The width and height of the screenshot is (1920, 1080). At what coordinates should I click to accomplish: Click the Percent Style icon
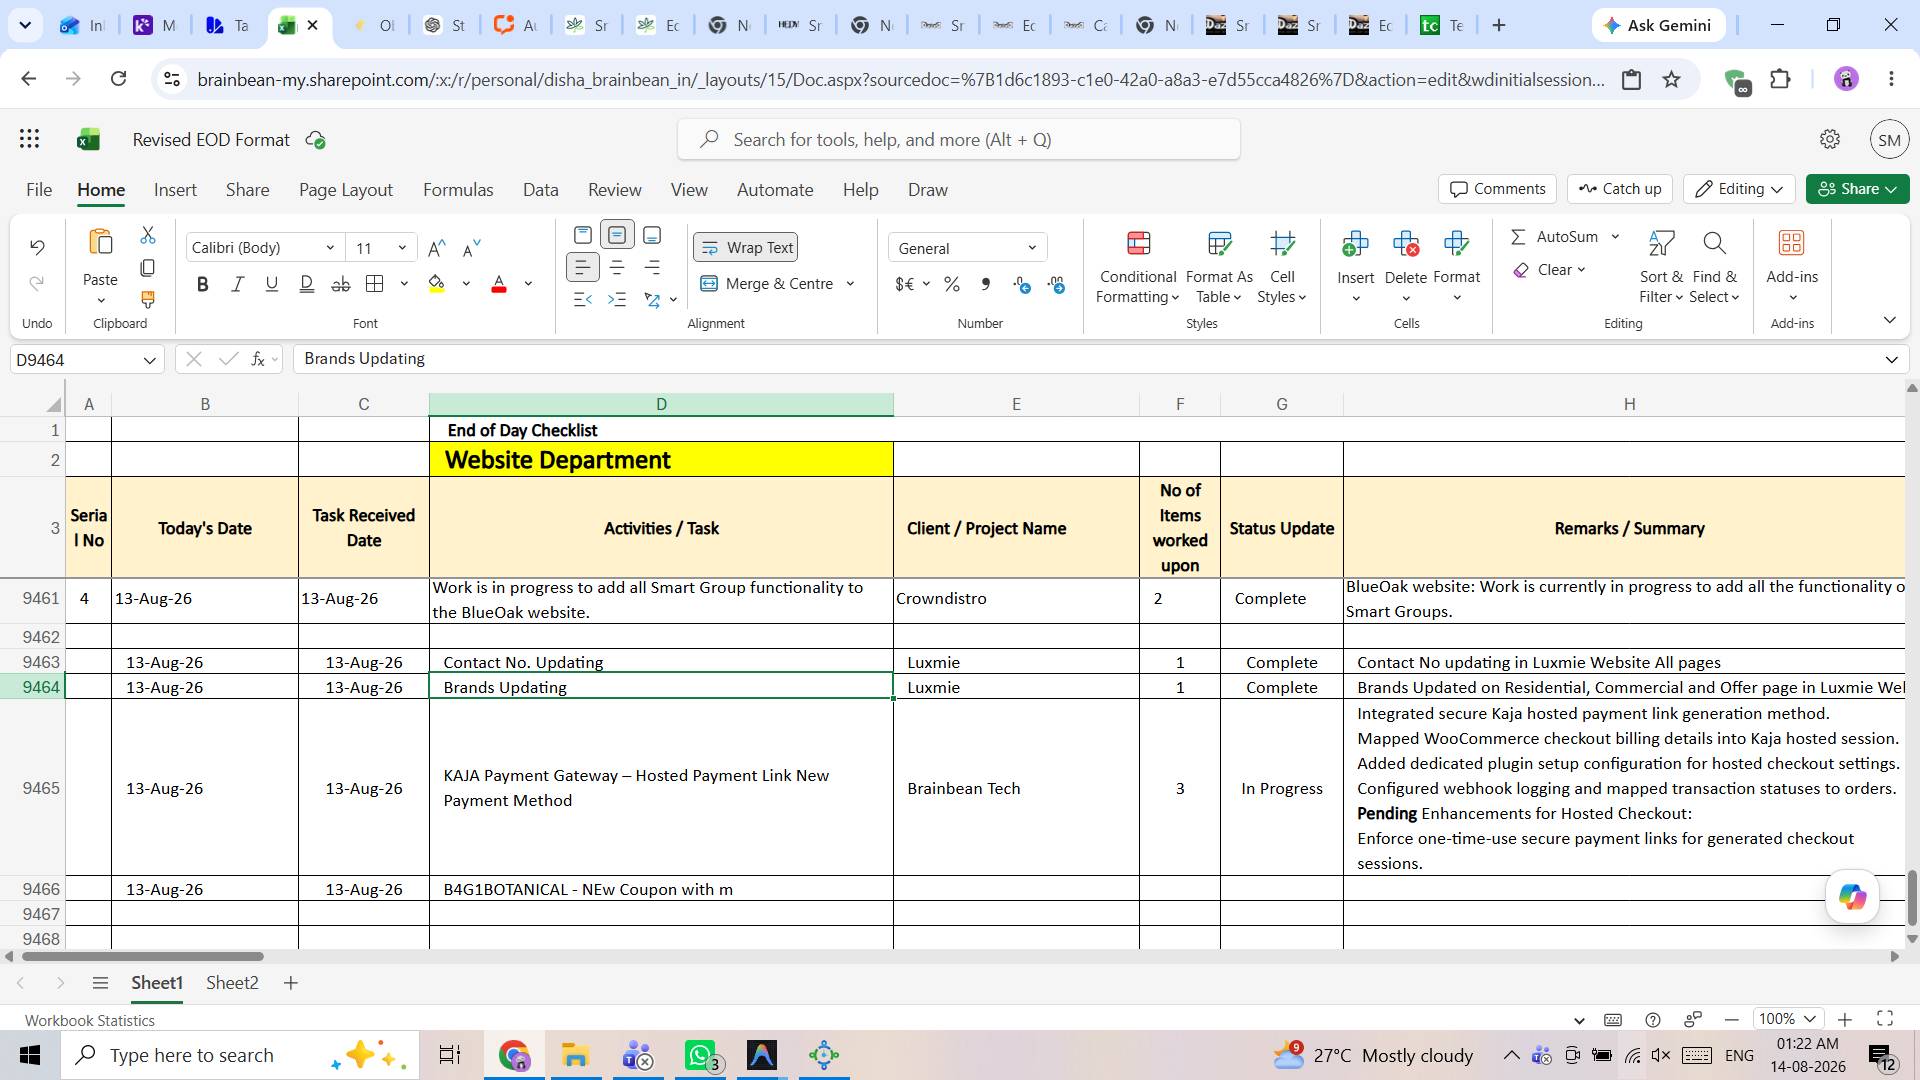pyautogui.click(x=952, y=285)
